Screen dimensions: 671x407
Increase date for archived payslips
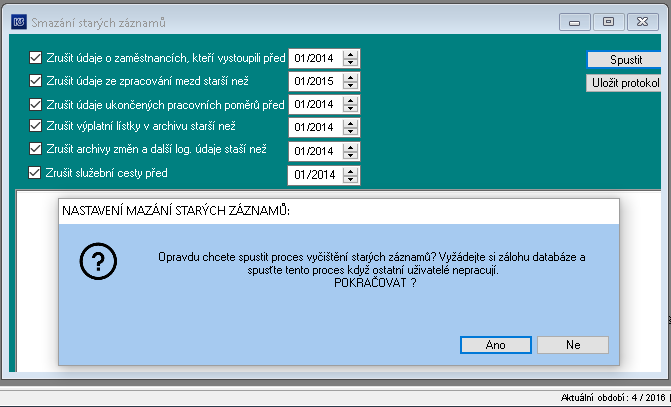[x=350, y=124]
